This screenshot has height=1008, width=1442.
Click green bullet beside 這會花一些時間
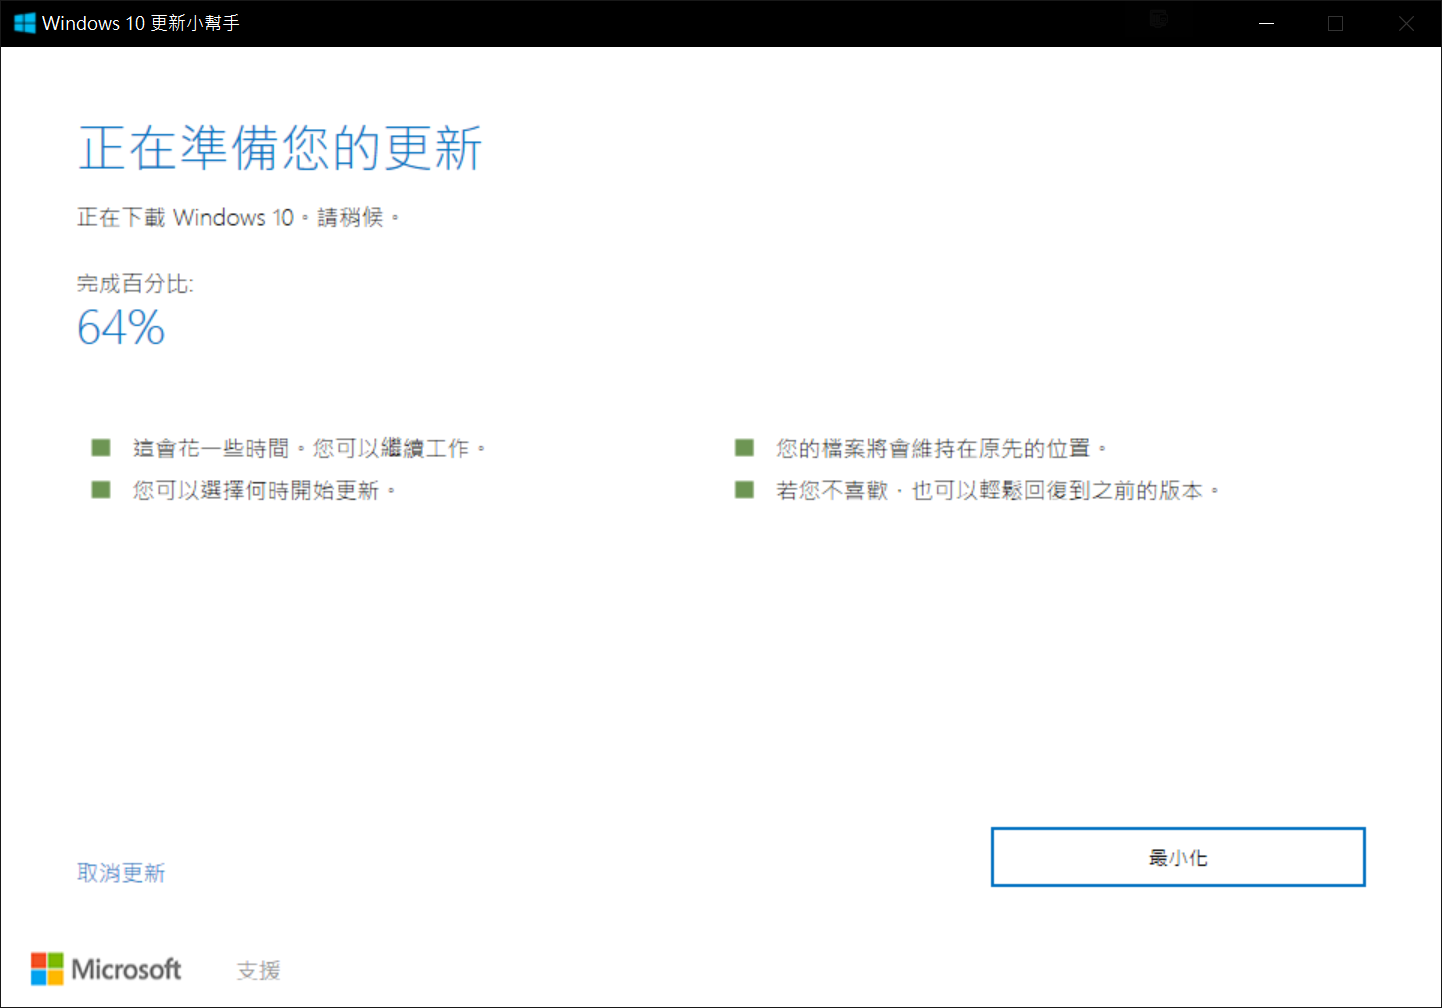(101, 447)
